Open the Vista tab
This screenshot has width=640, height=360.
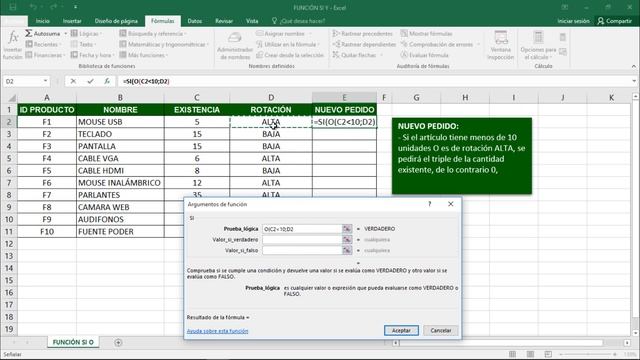pos(252,21)
